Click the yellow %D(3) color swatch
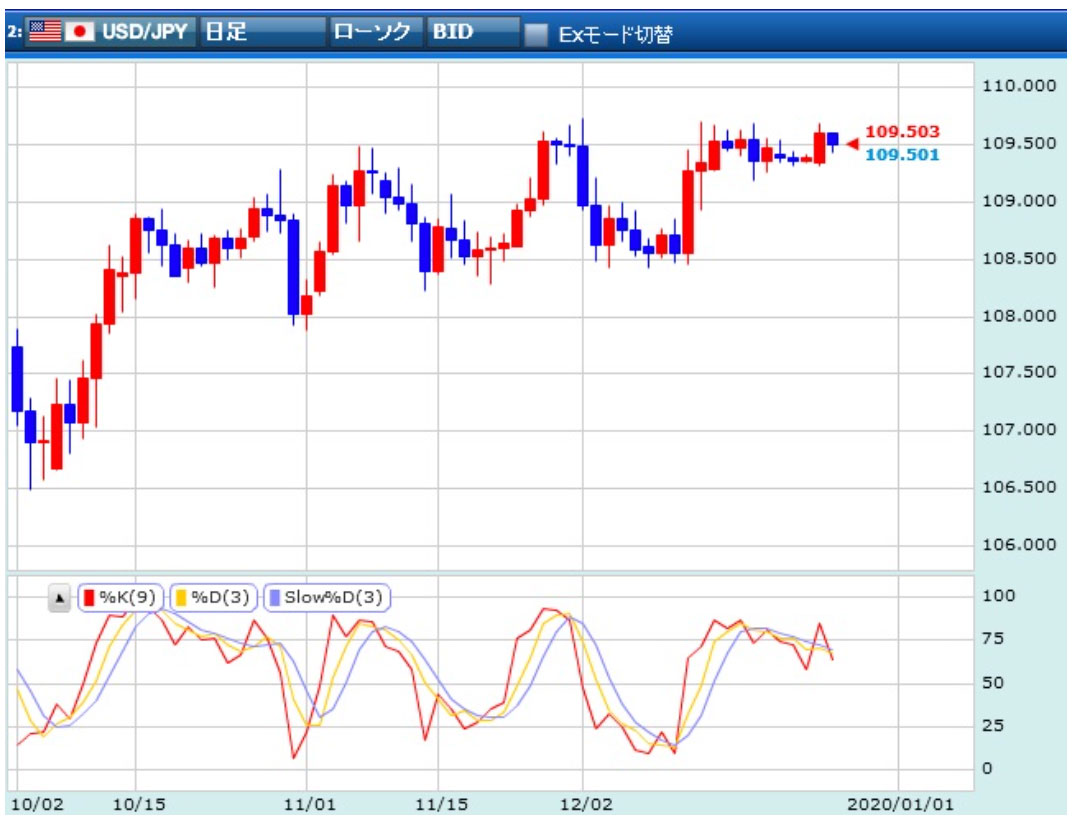 [181, 598]
